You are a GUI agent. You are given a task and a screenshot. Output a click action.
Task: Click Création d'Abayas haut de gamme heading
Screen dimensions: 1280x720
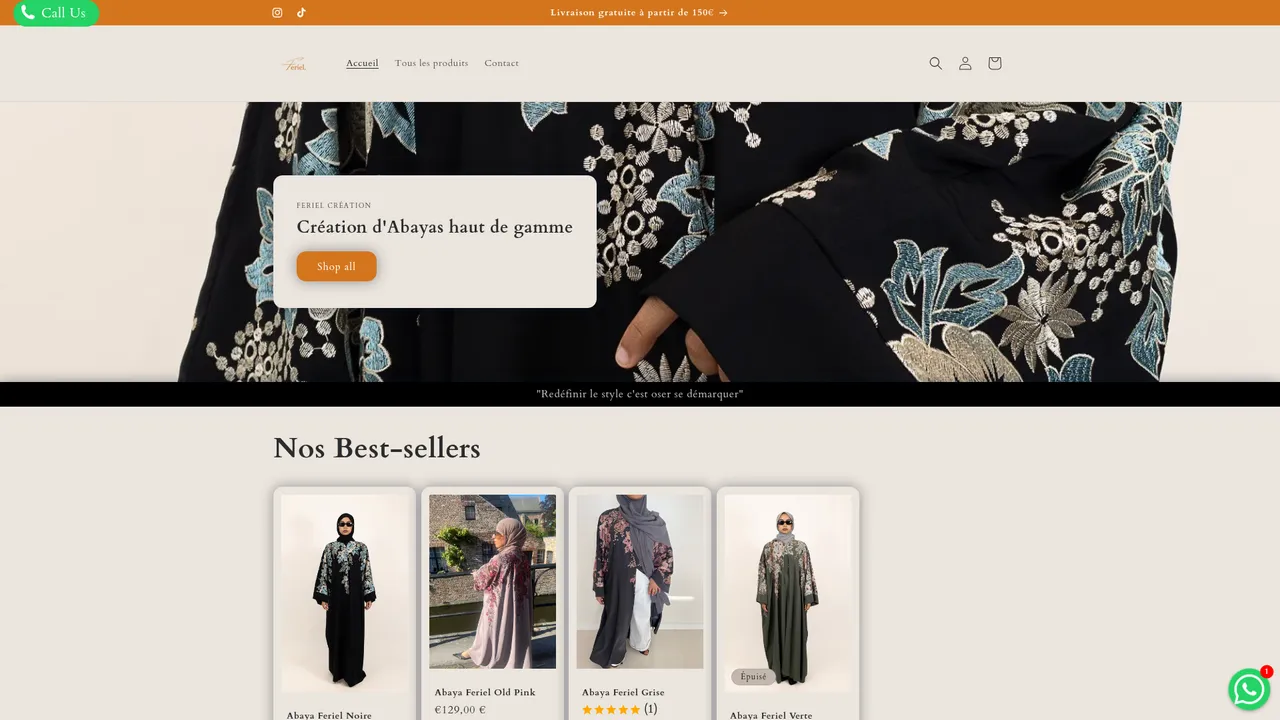pyautogui.click(x=435, y=227)
